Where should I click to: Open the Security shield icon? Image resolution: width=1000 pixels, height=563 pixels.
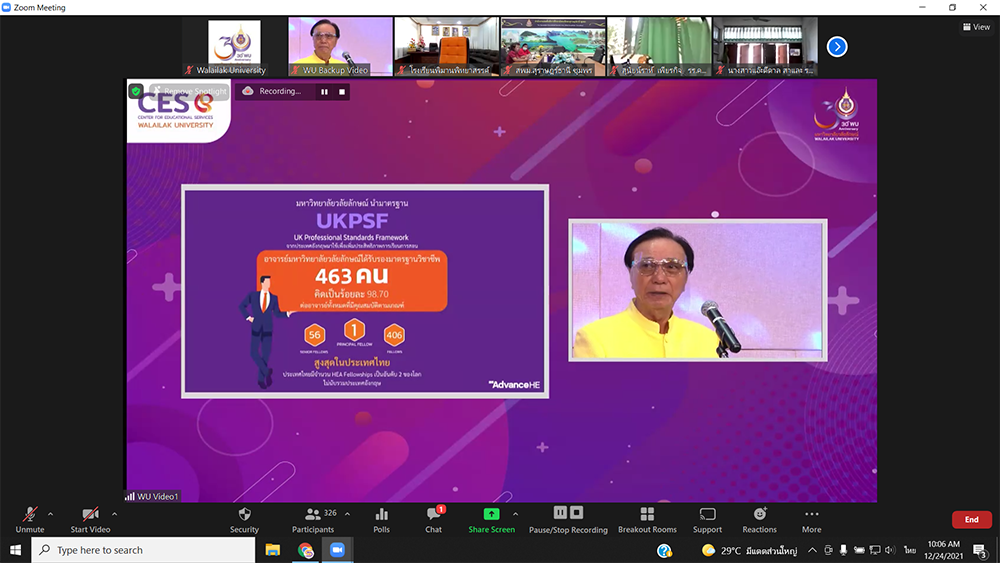(x=244, y=514)
